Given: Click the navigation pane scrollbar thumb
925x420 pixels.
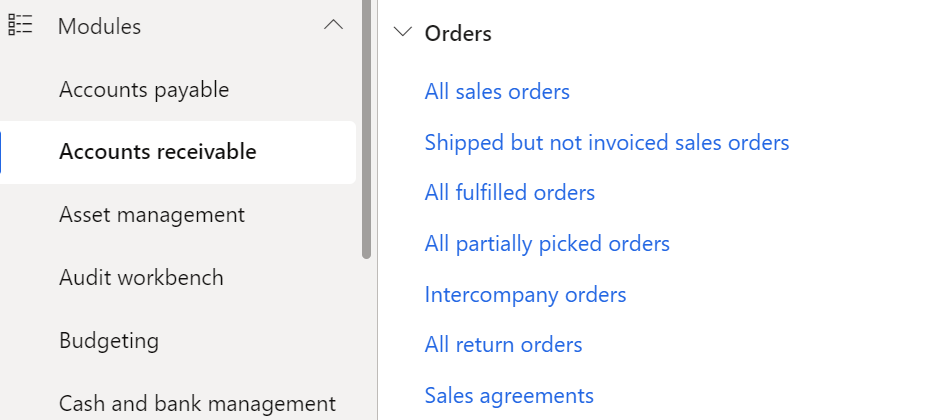Looking at the screenshot, I should [366, 129].
